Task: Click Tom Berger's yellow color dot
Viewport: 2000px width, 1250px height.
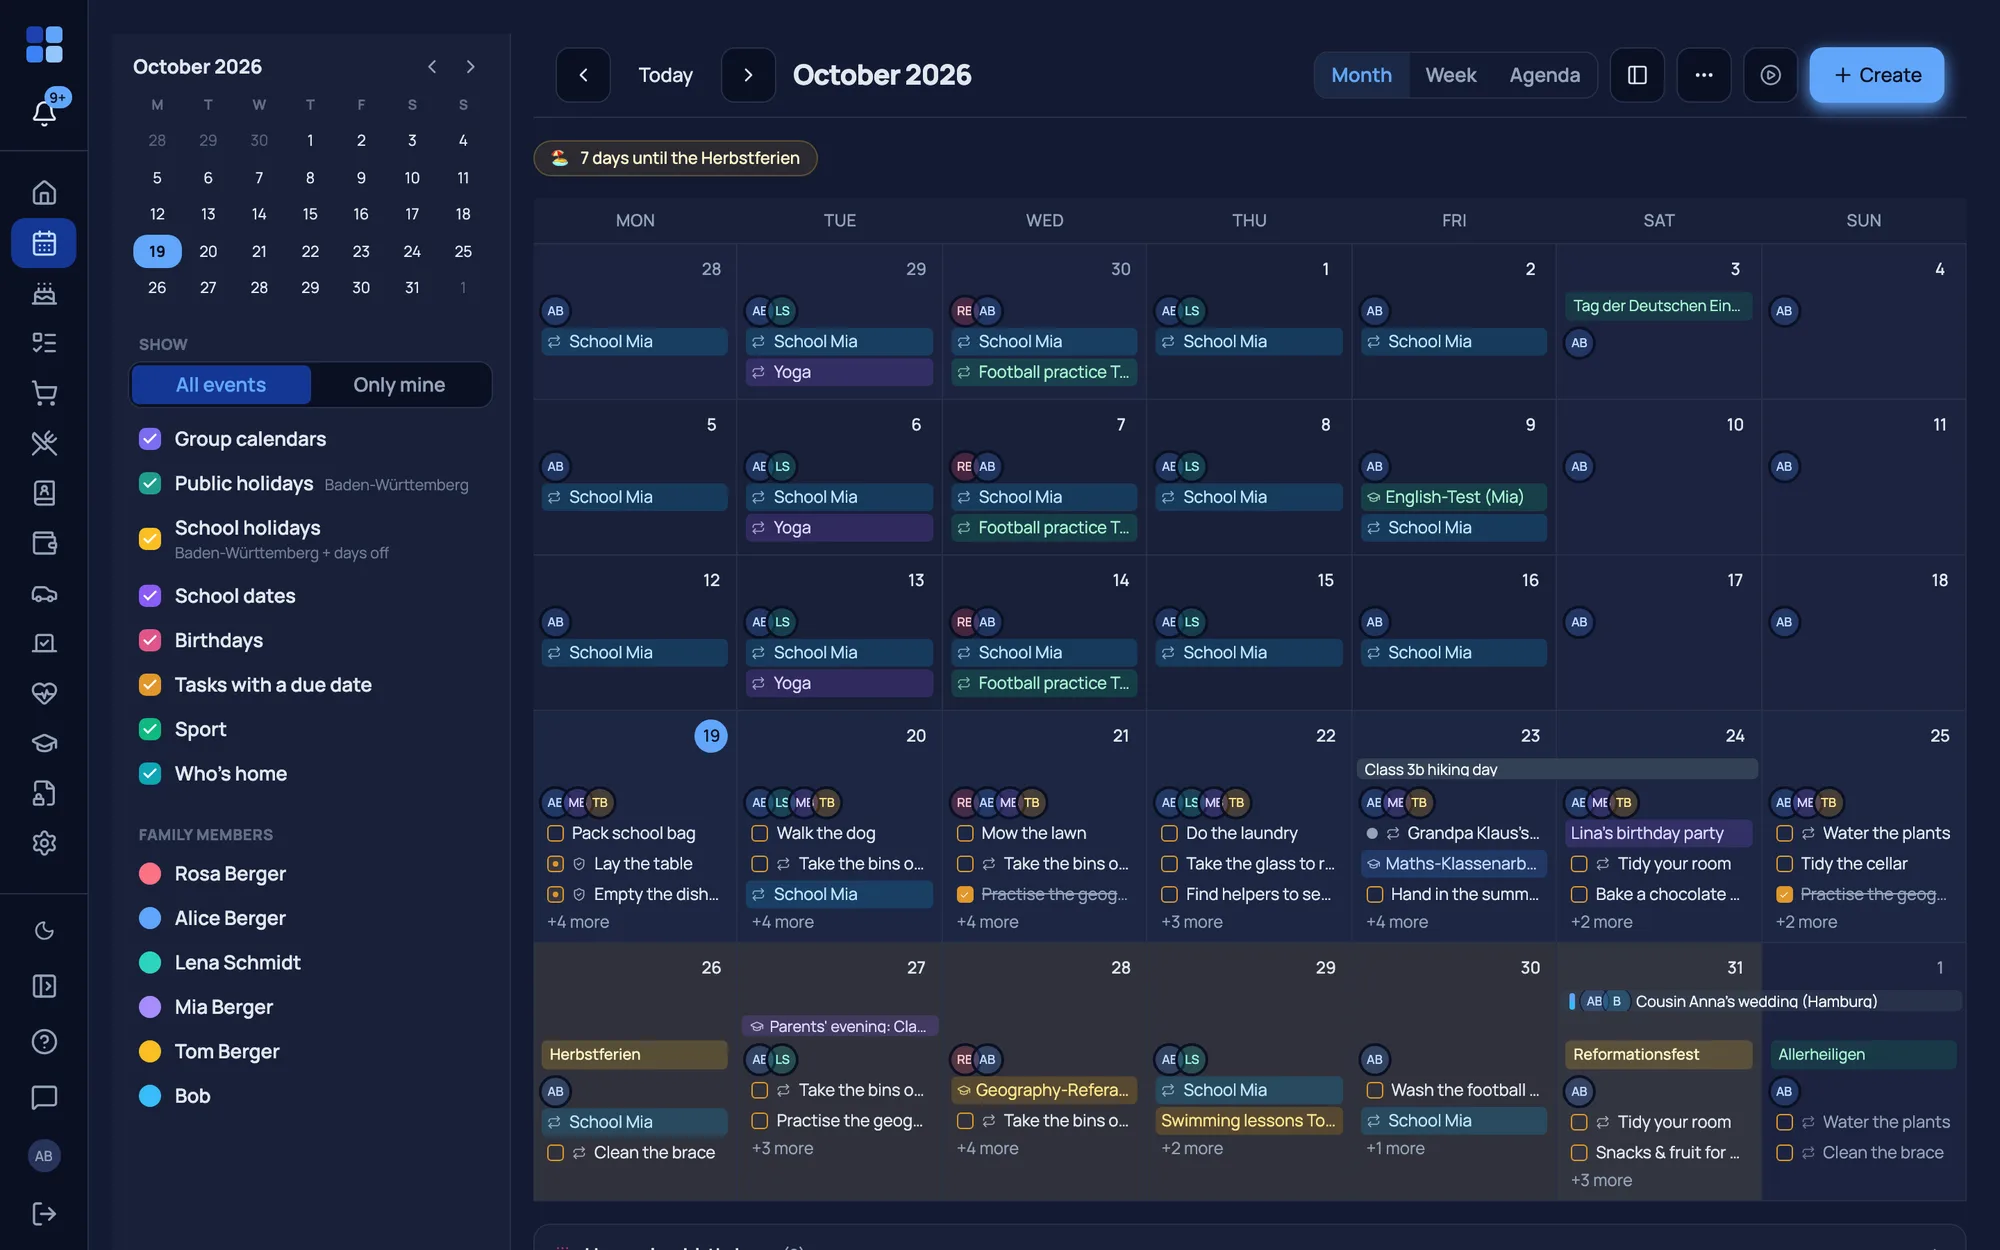Action: click(x=150, y=1051)
